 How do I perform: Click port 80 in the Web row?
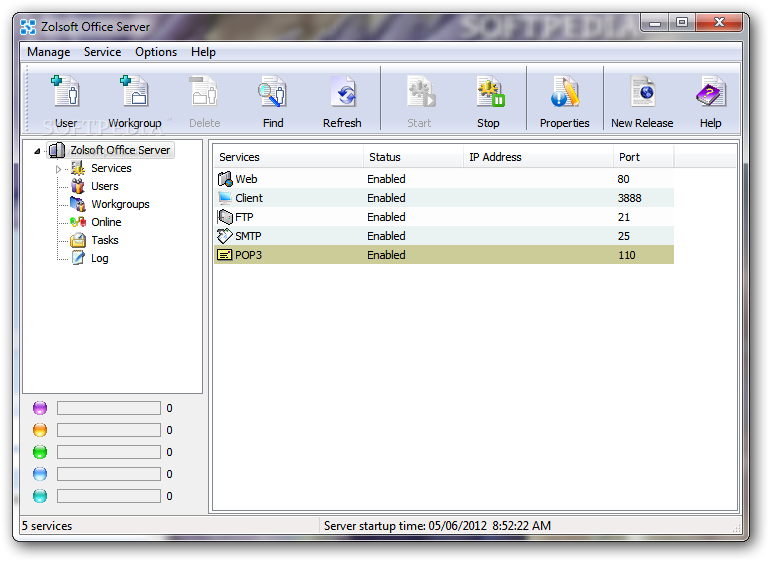coord(624,179)
